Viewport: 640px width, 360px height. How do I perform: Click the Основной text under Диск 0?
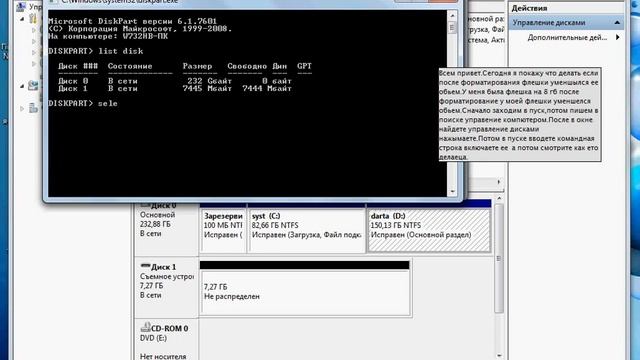(x=157, y=215)
